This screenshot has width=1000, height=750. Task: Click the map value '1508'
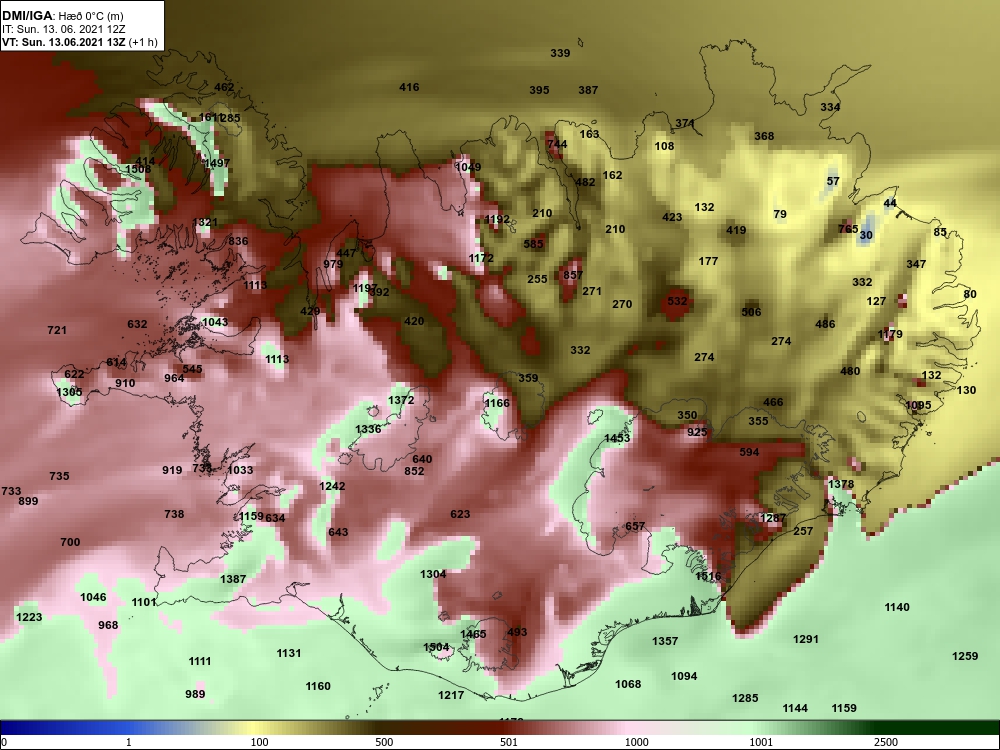[138, 170]
